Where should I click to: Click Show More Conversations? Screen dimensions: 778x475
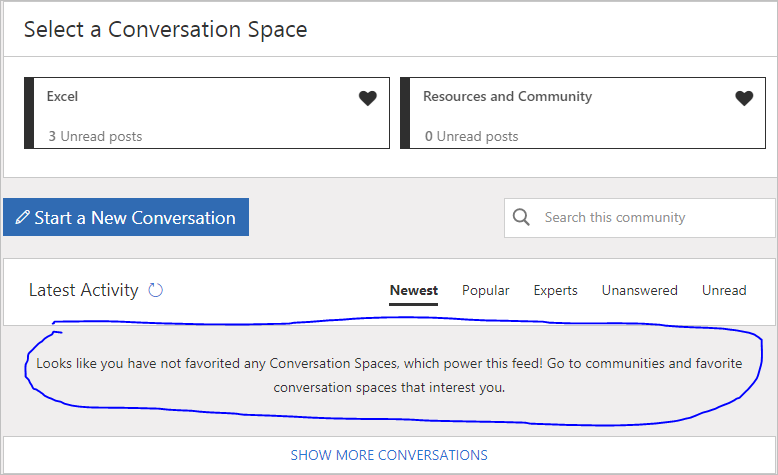pos(389,455)
